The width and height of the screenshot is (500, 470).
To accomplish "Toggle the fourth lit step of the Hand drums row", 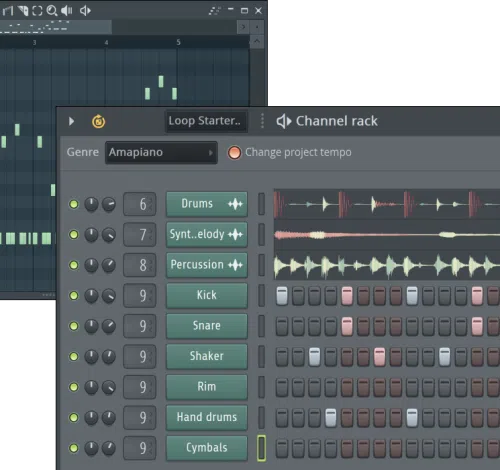I will click(x=331, y=418).
